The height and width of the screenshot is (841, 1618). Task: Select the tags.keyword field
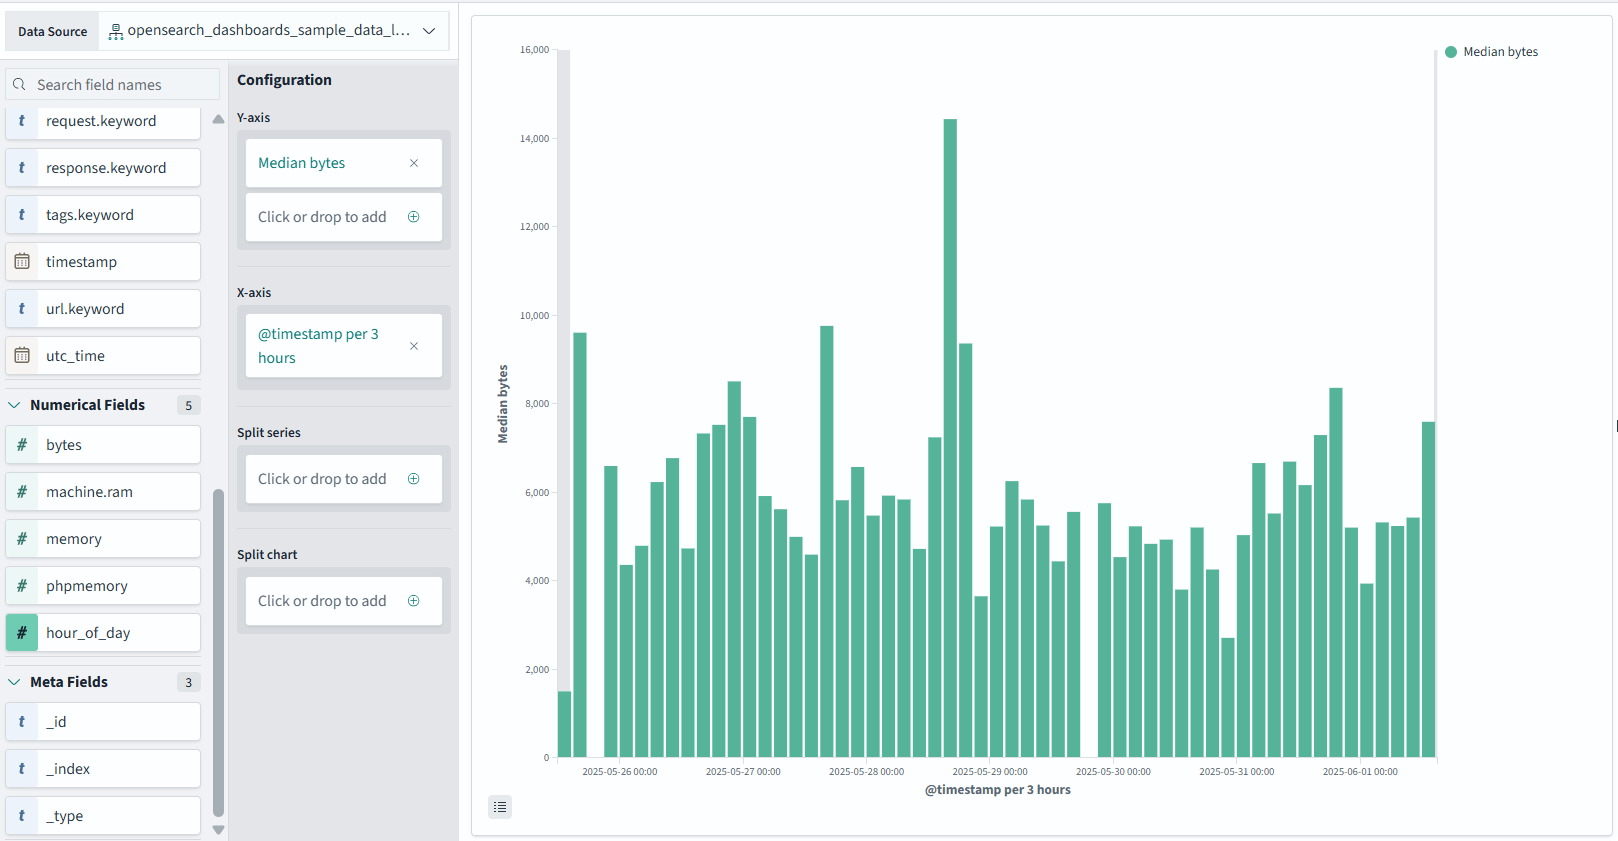click(x=103, y=215)
